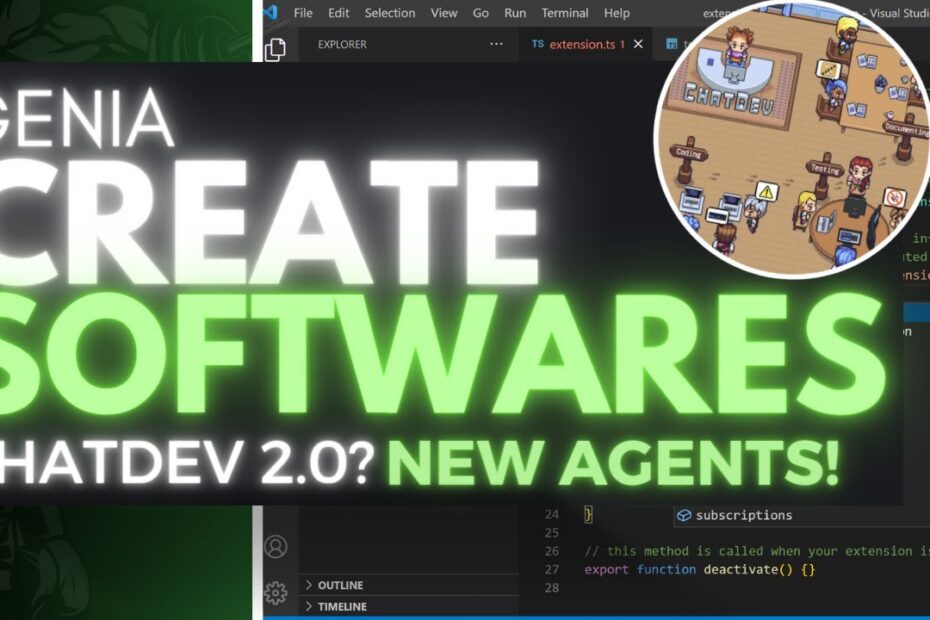
Task: Click the Accounts icon in activity bar
Action: click(x=276, y=546)
